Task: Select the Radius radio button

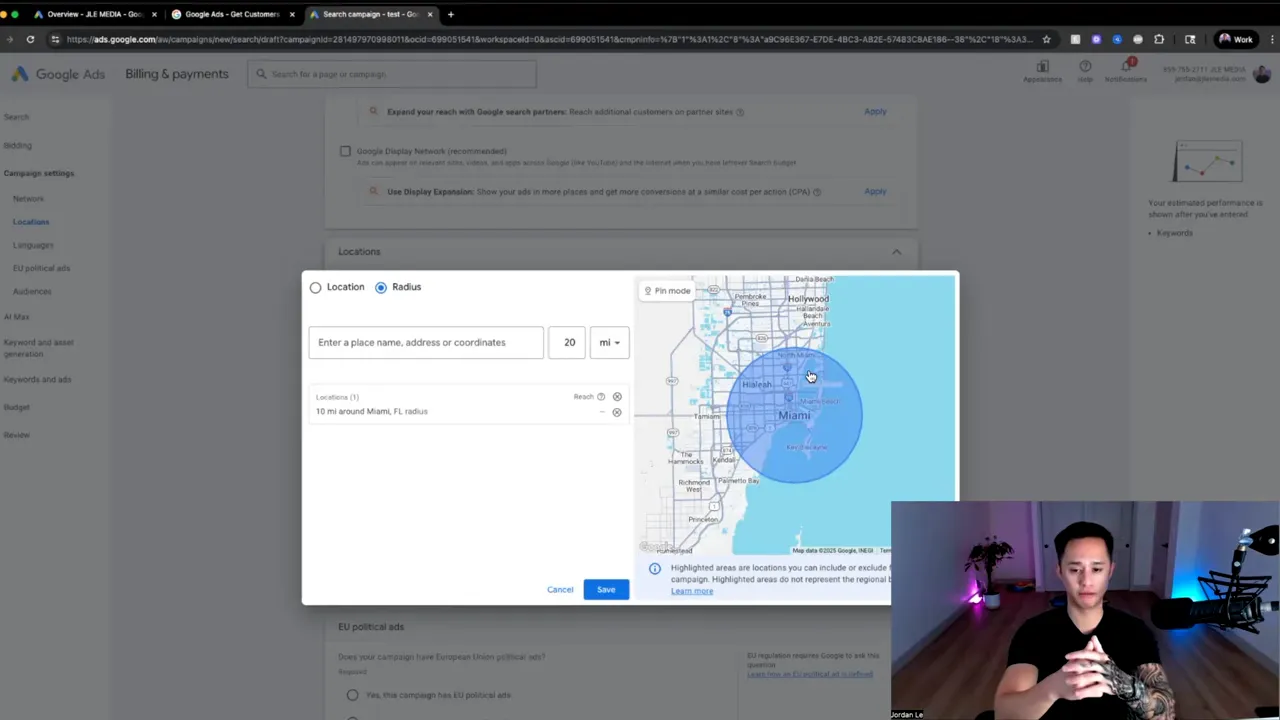Action: (x=381, y=288)
